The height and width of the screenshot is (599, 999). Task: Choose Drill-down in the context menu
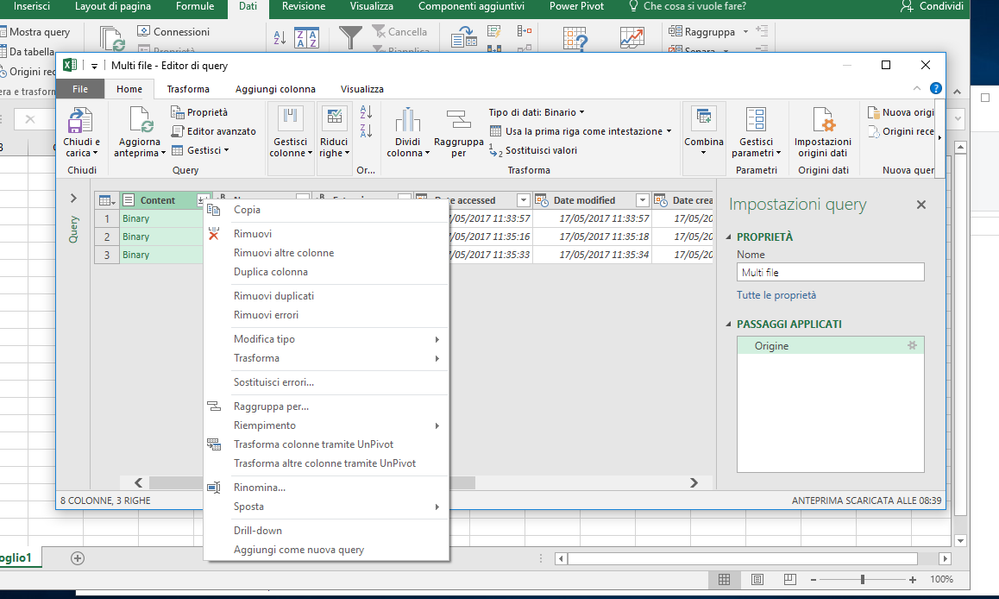point(258,530)
